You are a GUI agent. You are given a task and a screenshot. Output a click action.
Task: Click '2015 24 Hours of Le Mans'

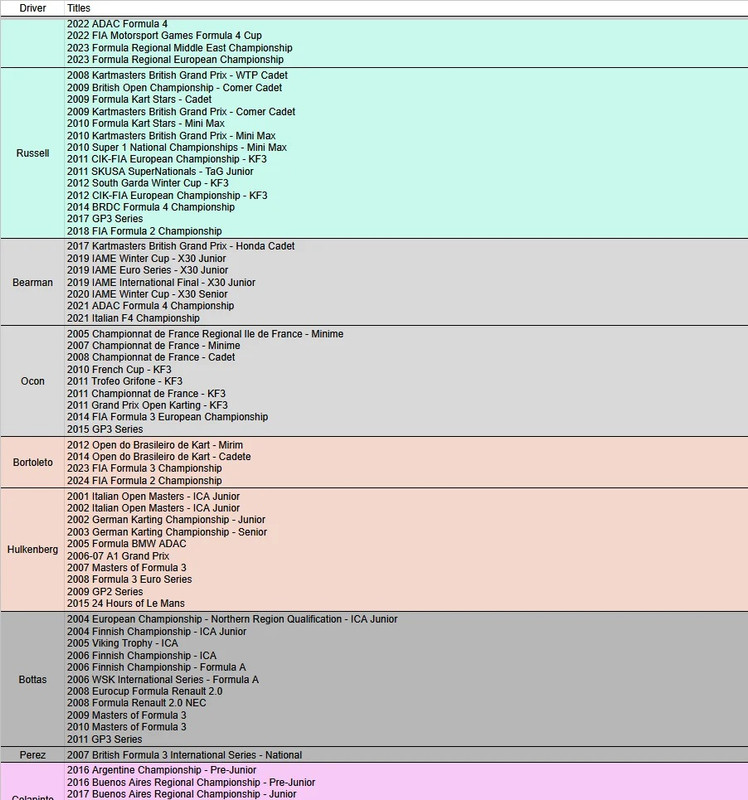point(126,604)
